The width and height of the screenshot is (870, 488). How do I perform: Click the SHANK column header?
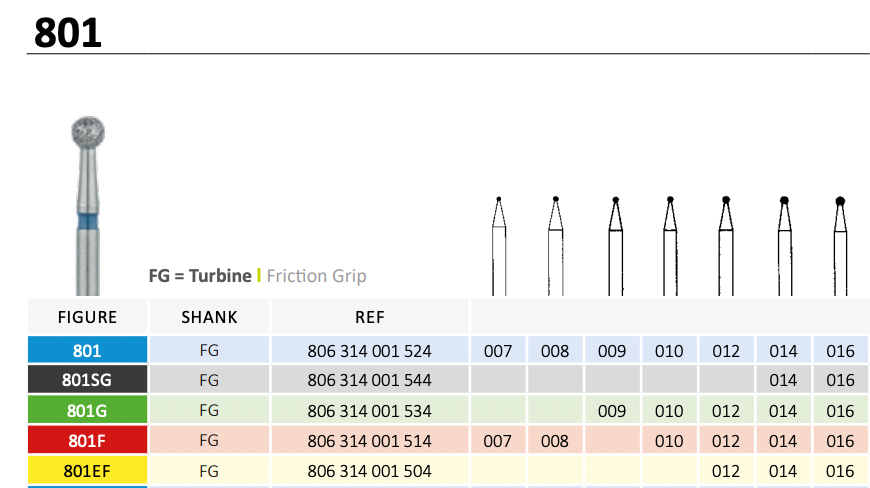(x=209, y=318)
